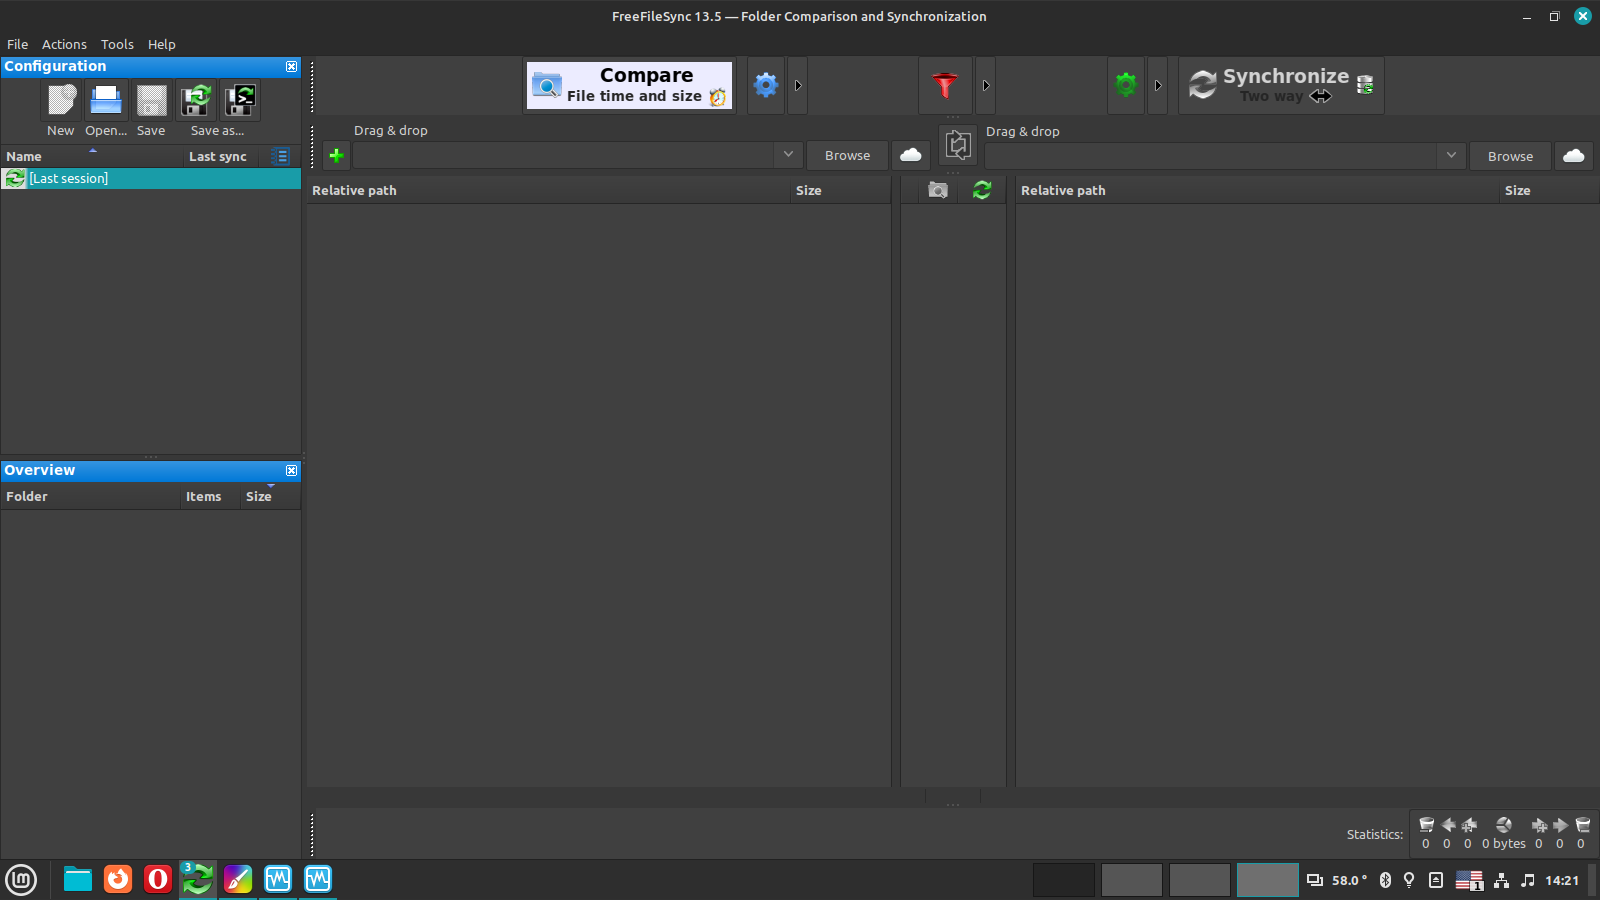Screen dimensions: 1600x900
Task: Click the right folder path field
Action: pos(1211,156)
